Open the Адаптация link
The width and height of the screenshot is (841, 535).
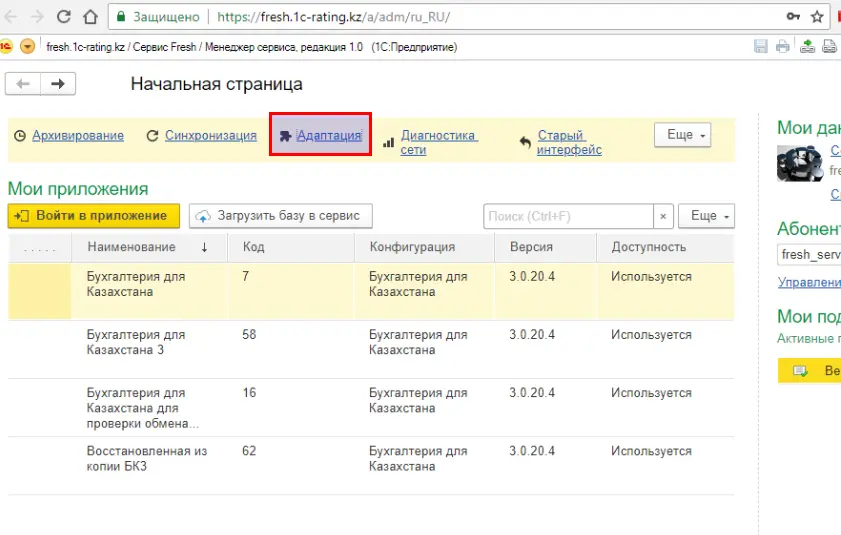click(x=329, y=135)
